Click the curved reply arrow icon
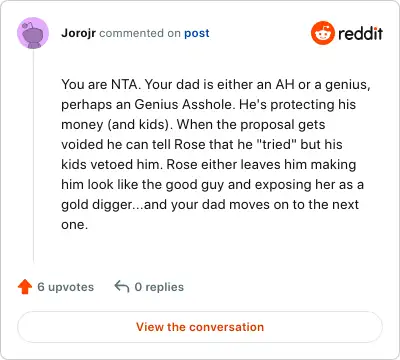This screenshot has width=400, height=360. click(122, 287)
